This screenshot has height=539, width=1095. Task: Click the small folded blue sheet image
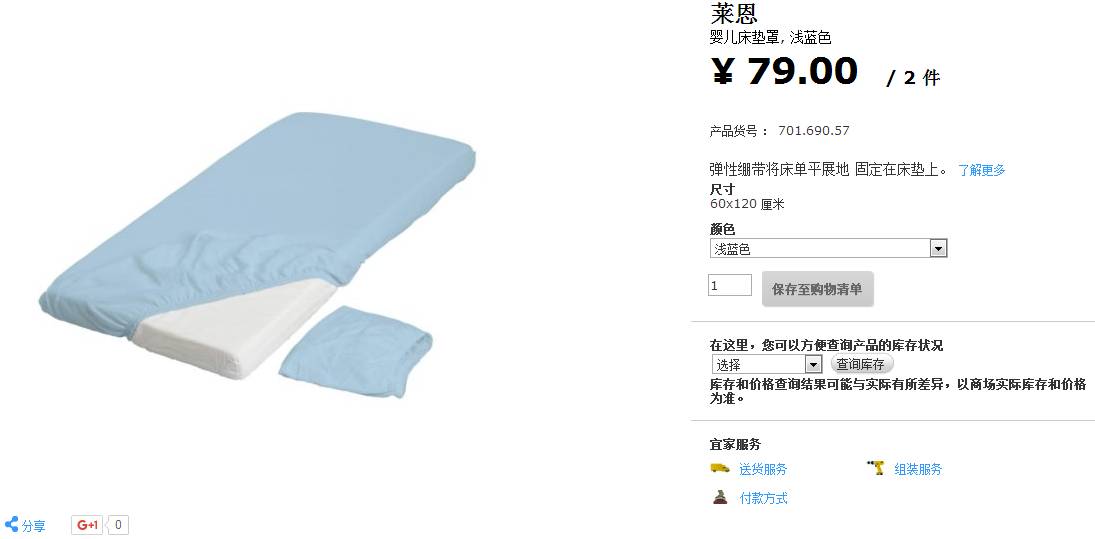[x=355, y=351]
